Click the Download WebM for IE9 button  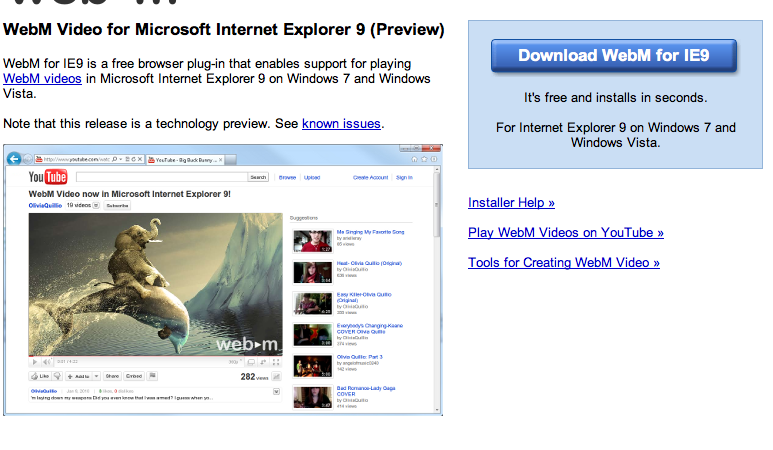[x=613, y=56]
